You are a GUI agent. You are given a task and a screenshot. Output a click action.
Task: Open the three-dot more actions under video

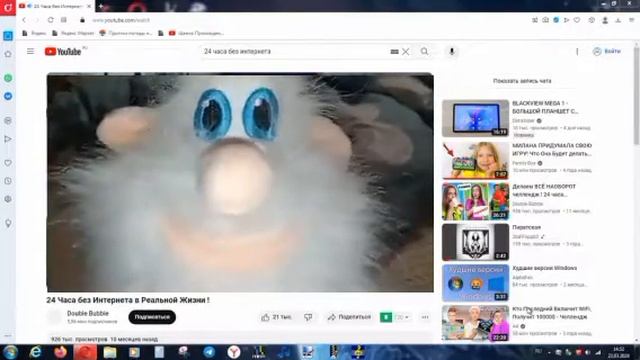tap(425, 317)
